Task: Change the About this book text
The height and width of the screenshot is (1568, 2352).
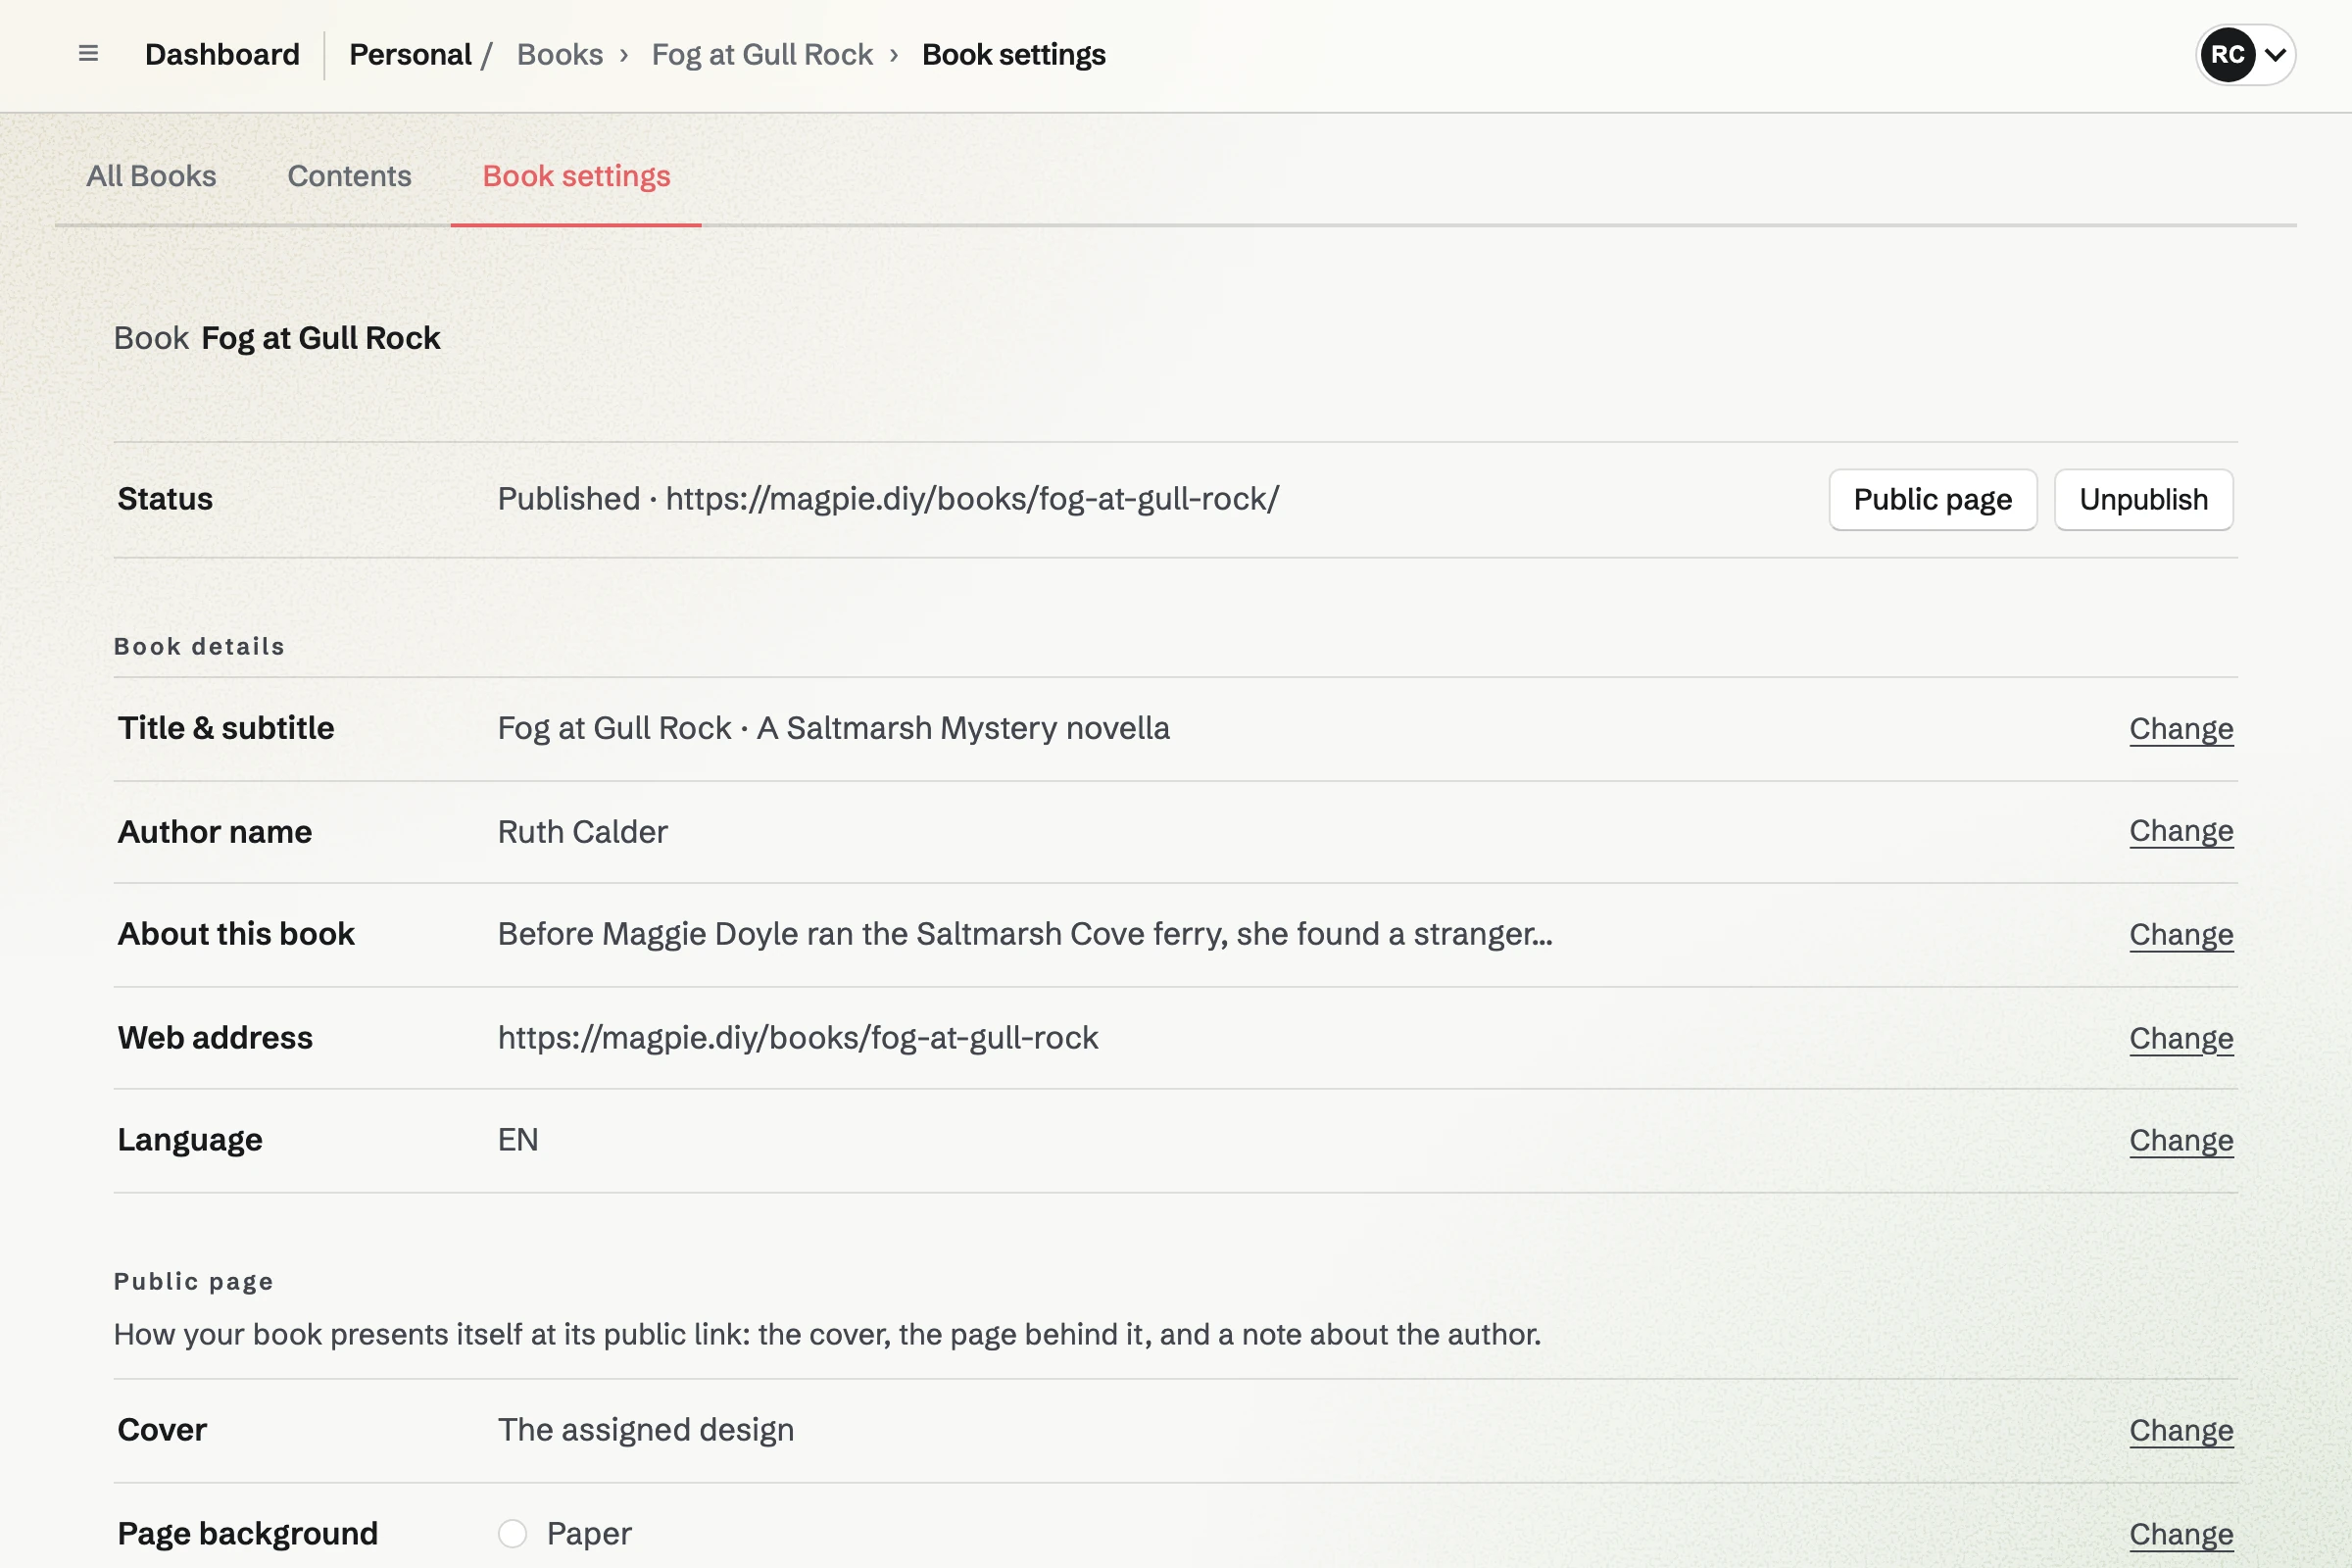Action: tap(2181, 935)
